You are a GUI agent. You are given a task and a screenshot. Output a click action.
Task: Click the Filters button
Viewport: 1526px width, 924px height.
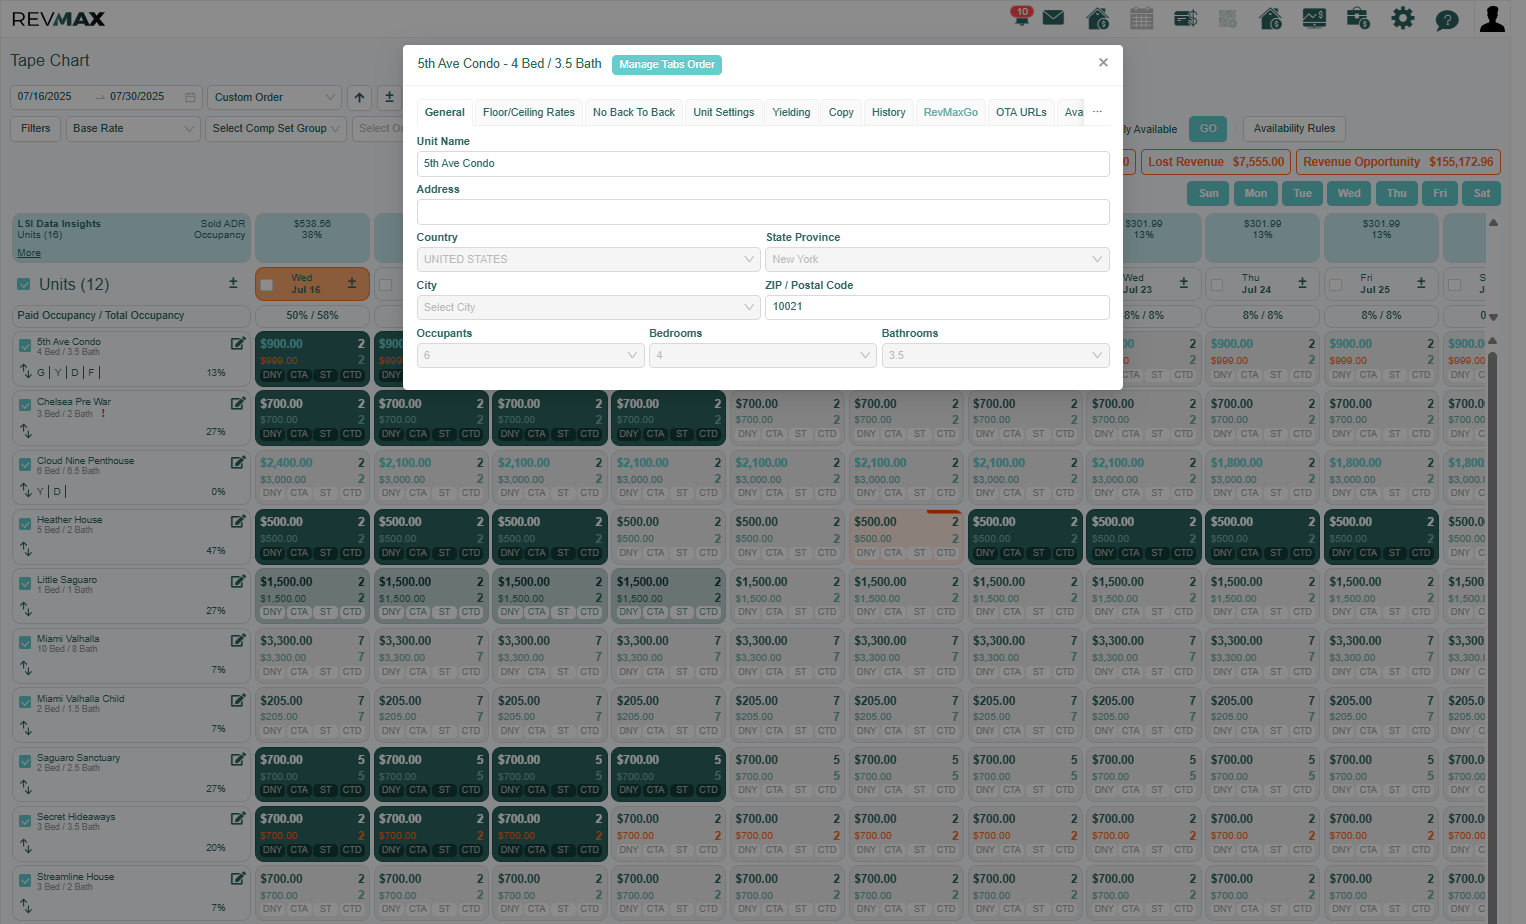point(36,128)
